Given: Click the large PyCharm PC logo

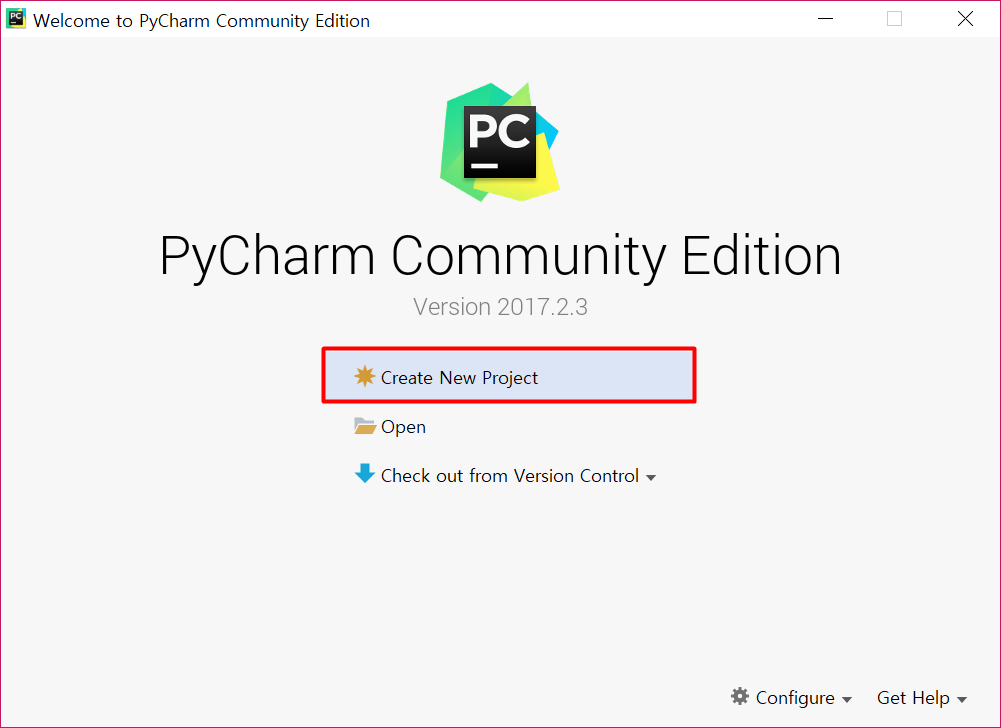Looking at the screenshot, I should [x=499, y=142].
